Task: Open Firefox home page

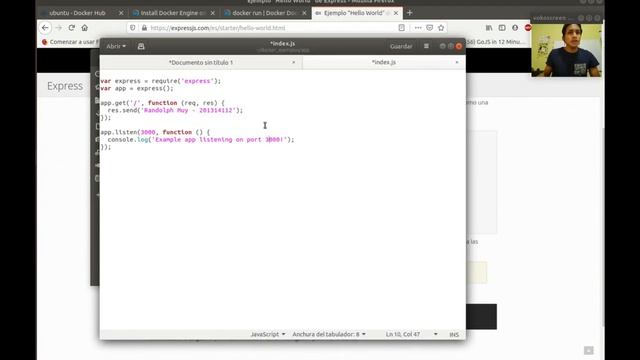Action: click(84, 28)
